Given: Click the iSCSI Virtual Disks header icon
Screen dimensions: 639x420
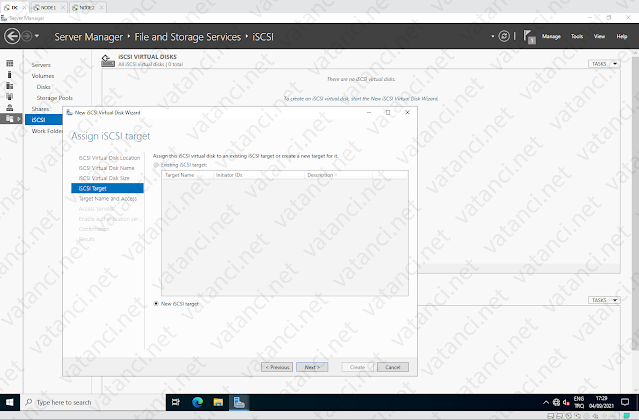Looking at the screenshot, I should [108, 61].
